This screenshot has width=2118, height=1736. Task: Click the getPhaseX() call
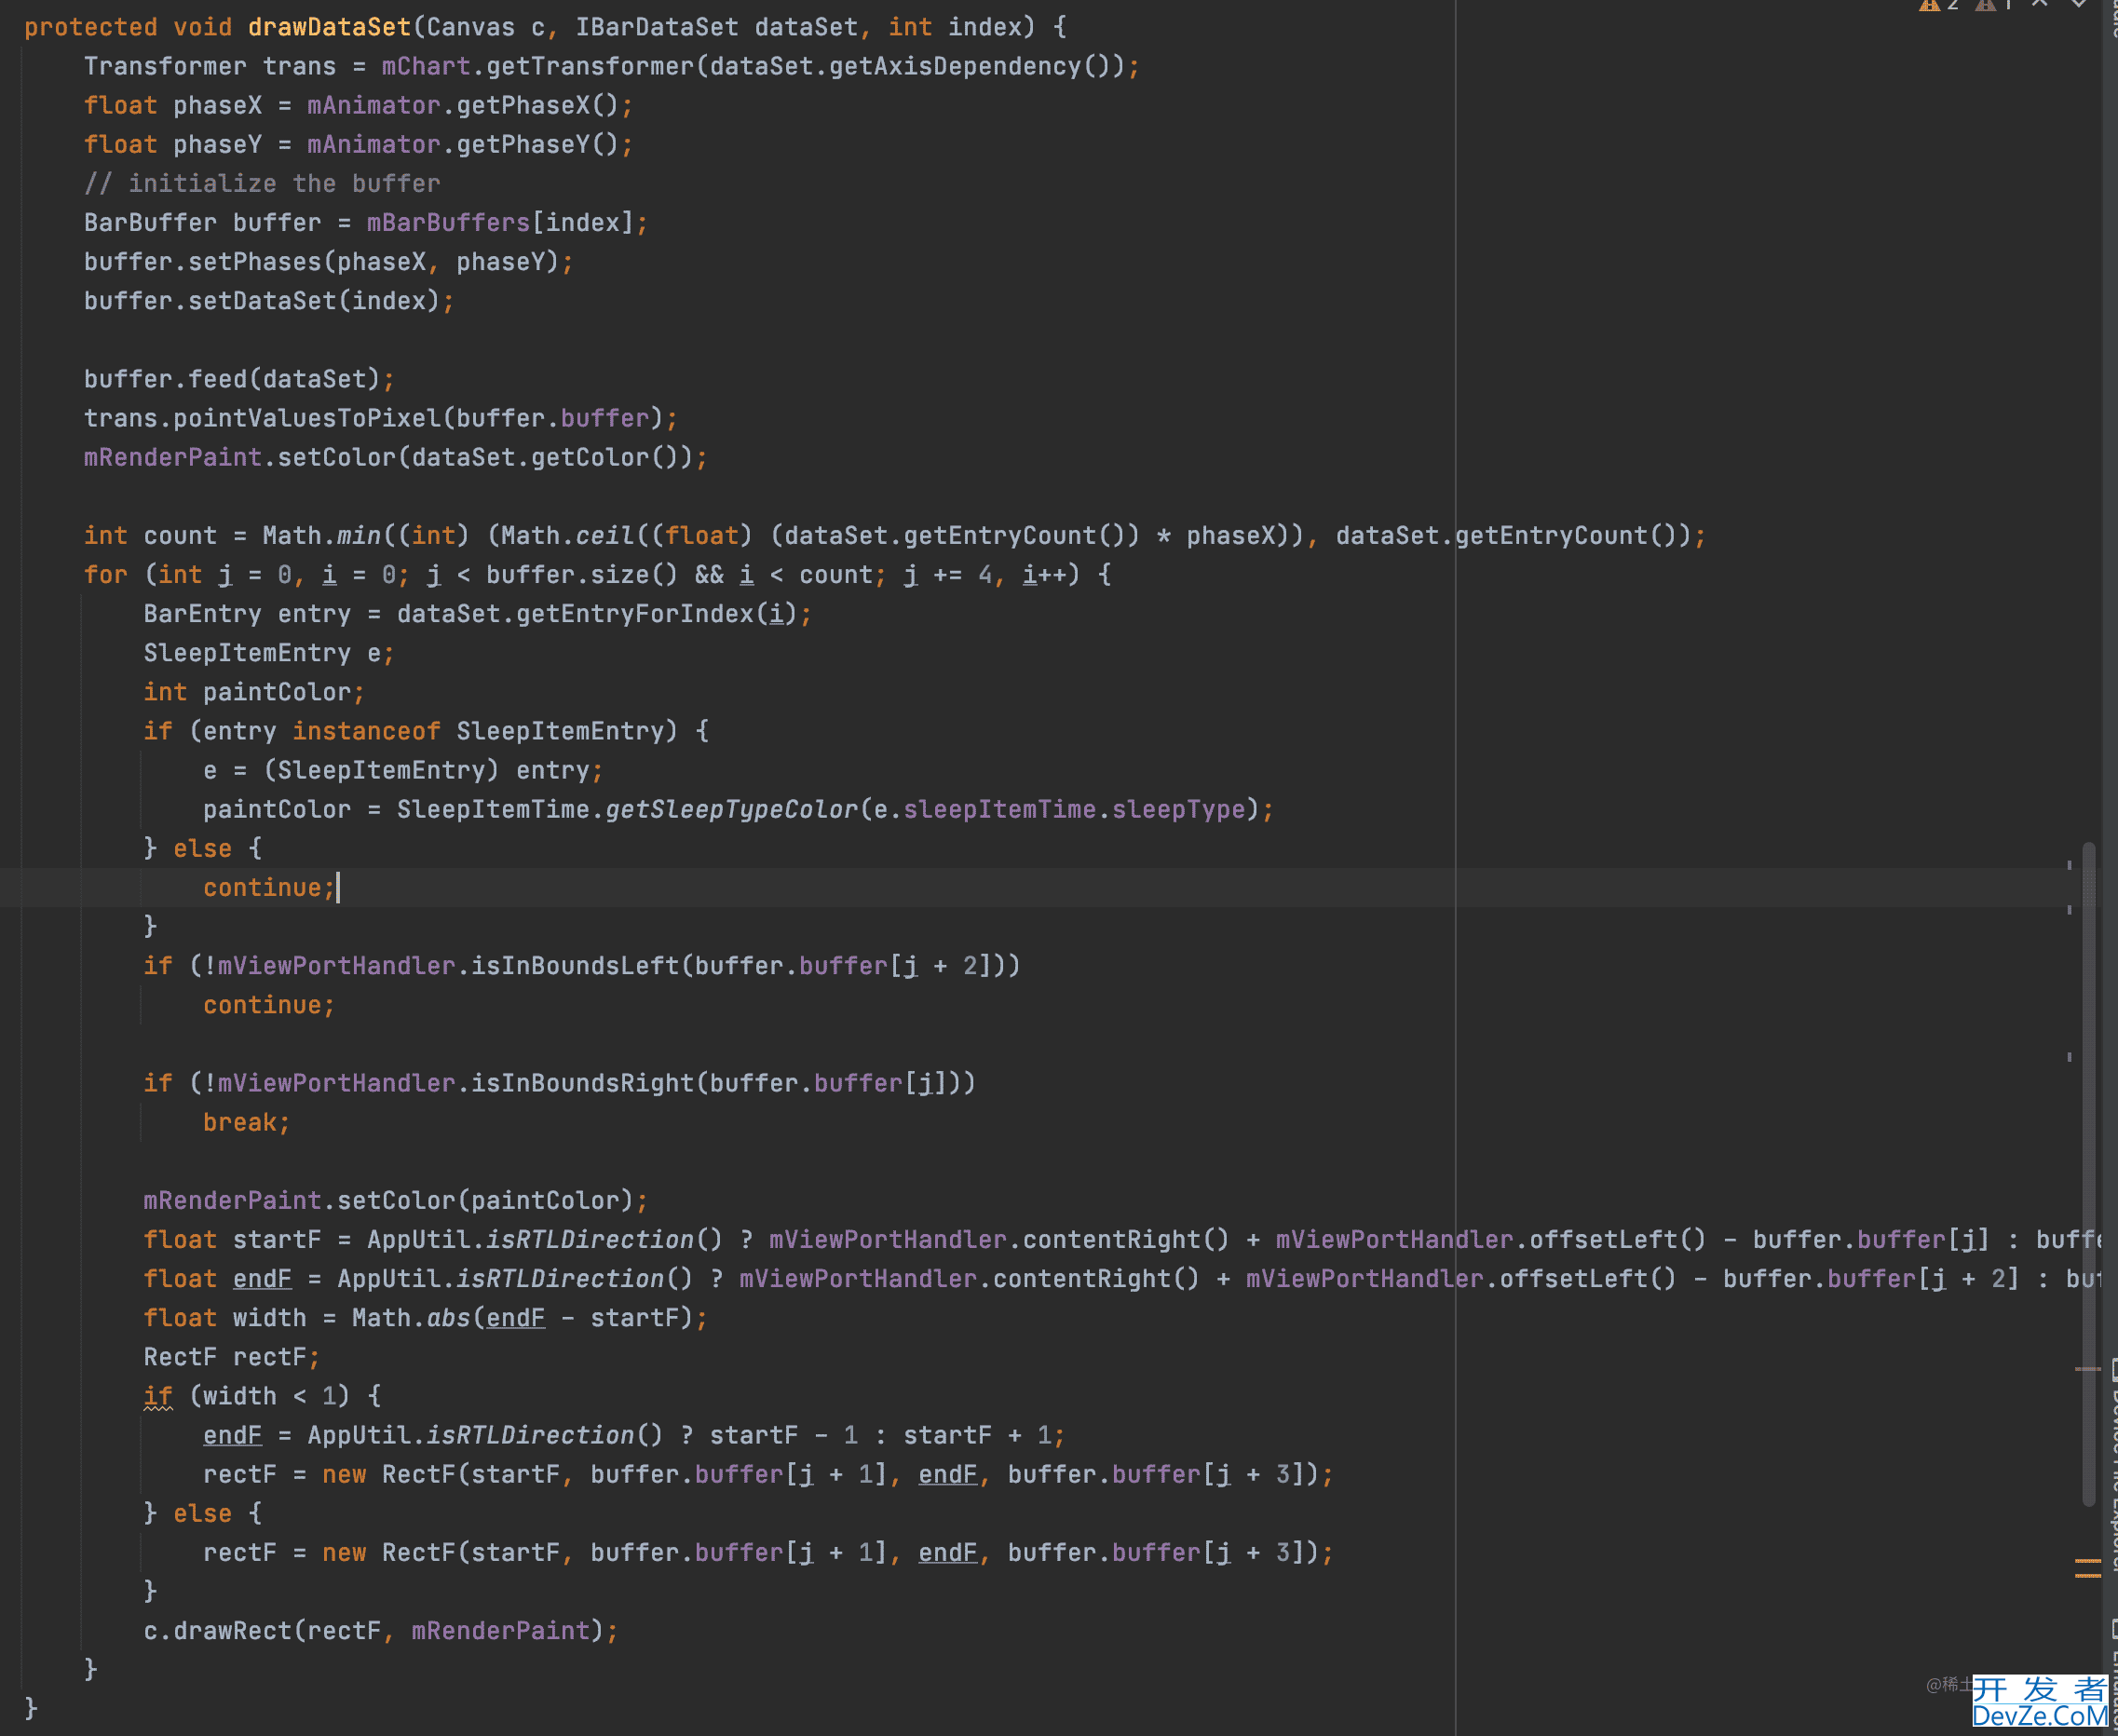(538, 105)
